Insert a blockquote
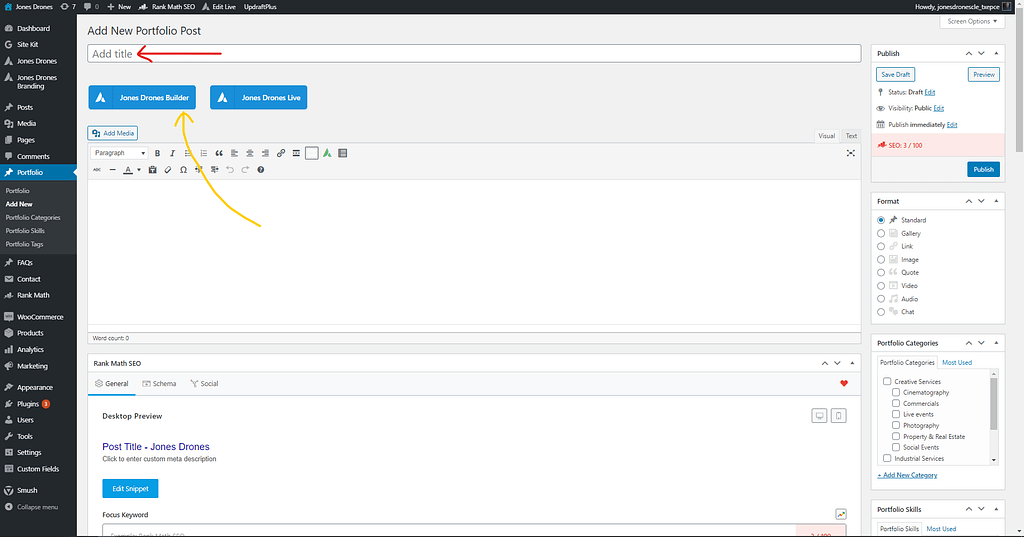This screenshot has width=1024, height=537. pyautogui.click(x=219, y=154)
